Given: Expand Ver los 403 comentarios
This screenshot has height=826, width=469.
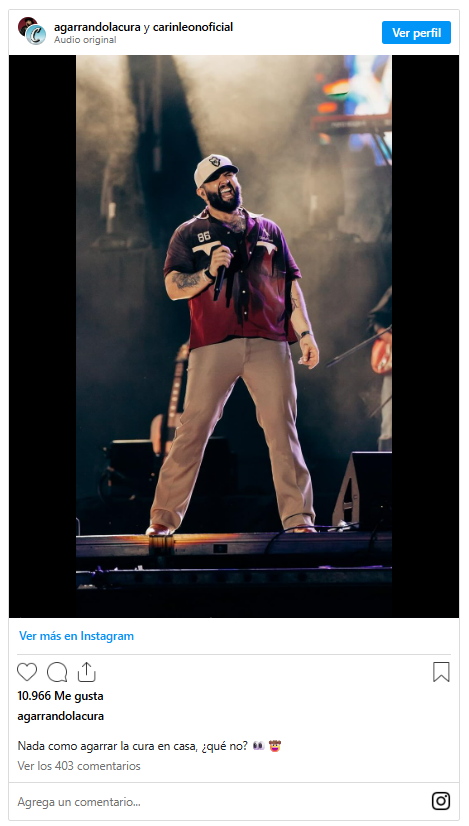Looking at the screenshot, I should [x=79, y=766].
